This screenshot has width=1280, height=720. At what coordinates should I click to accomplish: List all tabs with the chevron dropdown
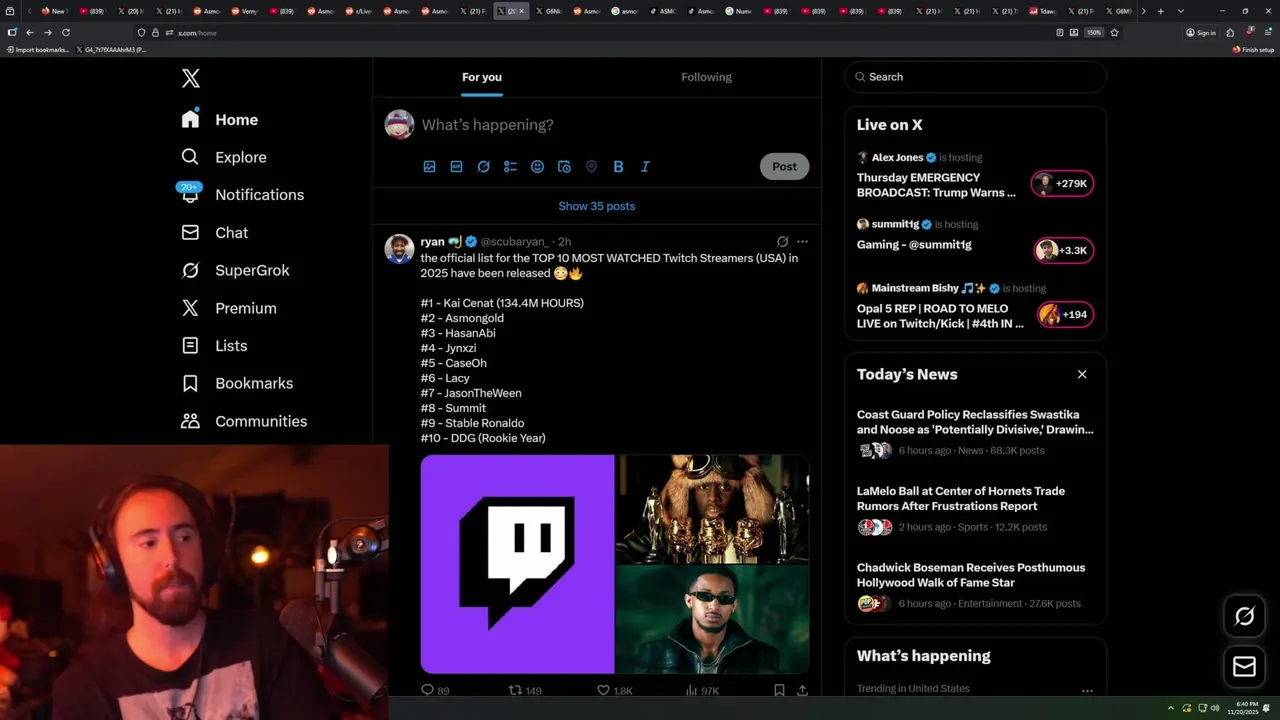tap(1181, 11)
